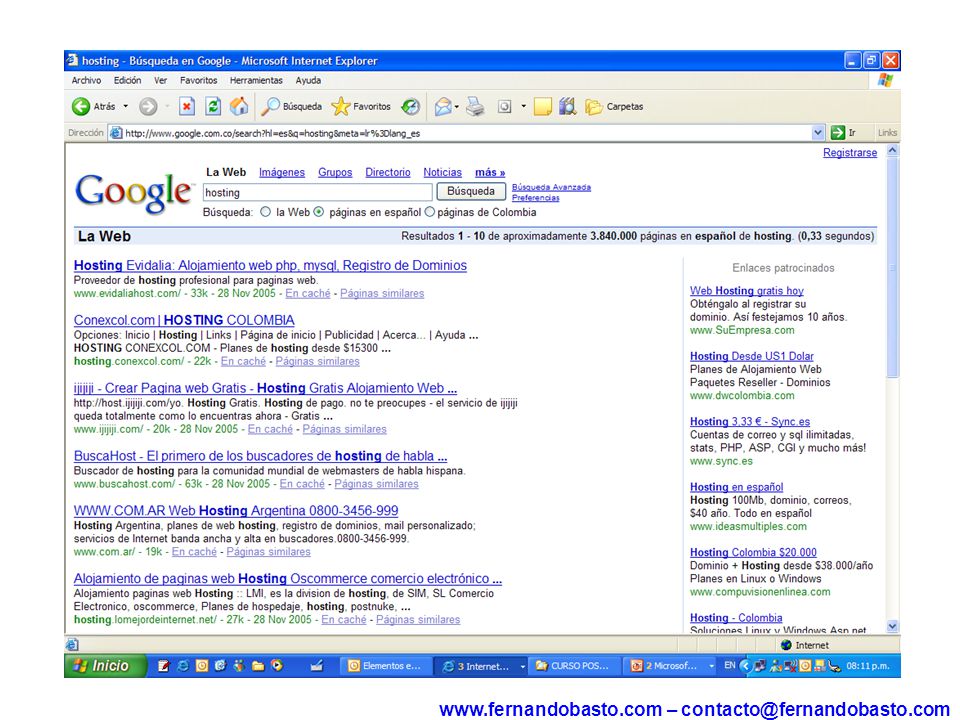960x720 pixels.
Task: Open the Atrás history dropdown arrow
Action: (x=126, y=107)
